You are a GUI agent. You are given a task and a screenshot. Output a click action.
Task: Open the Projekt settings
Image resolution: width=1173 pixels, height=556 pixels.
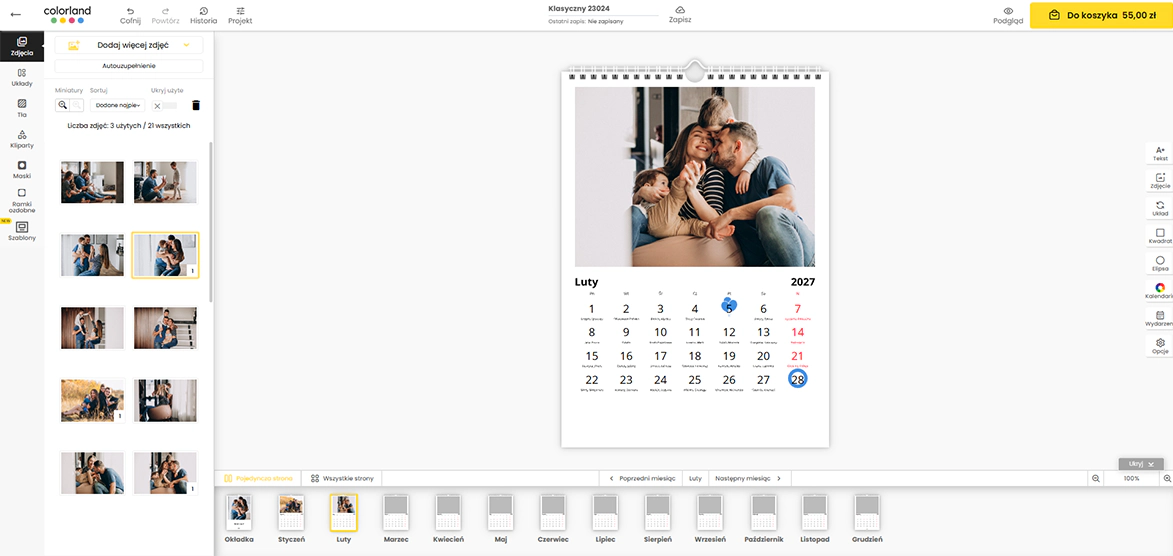[240, 15]
